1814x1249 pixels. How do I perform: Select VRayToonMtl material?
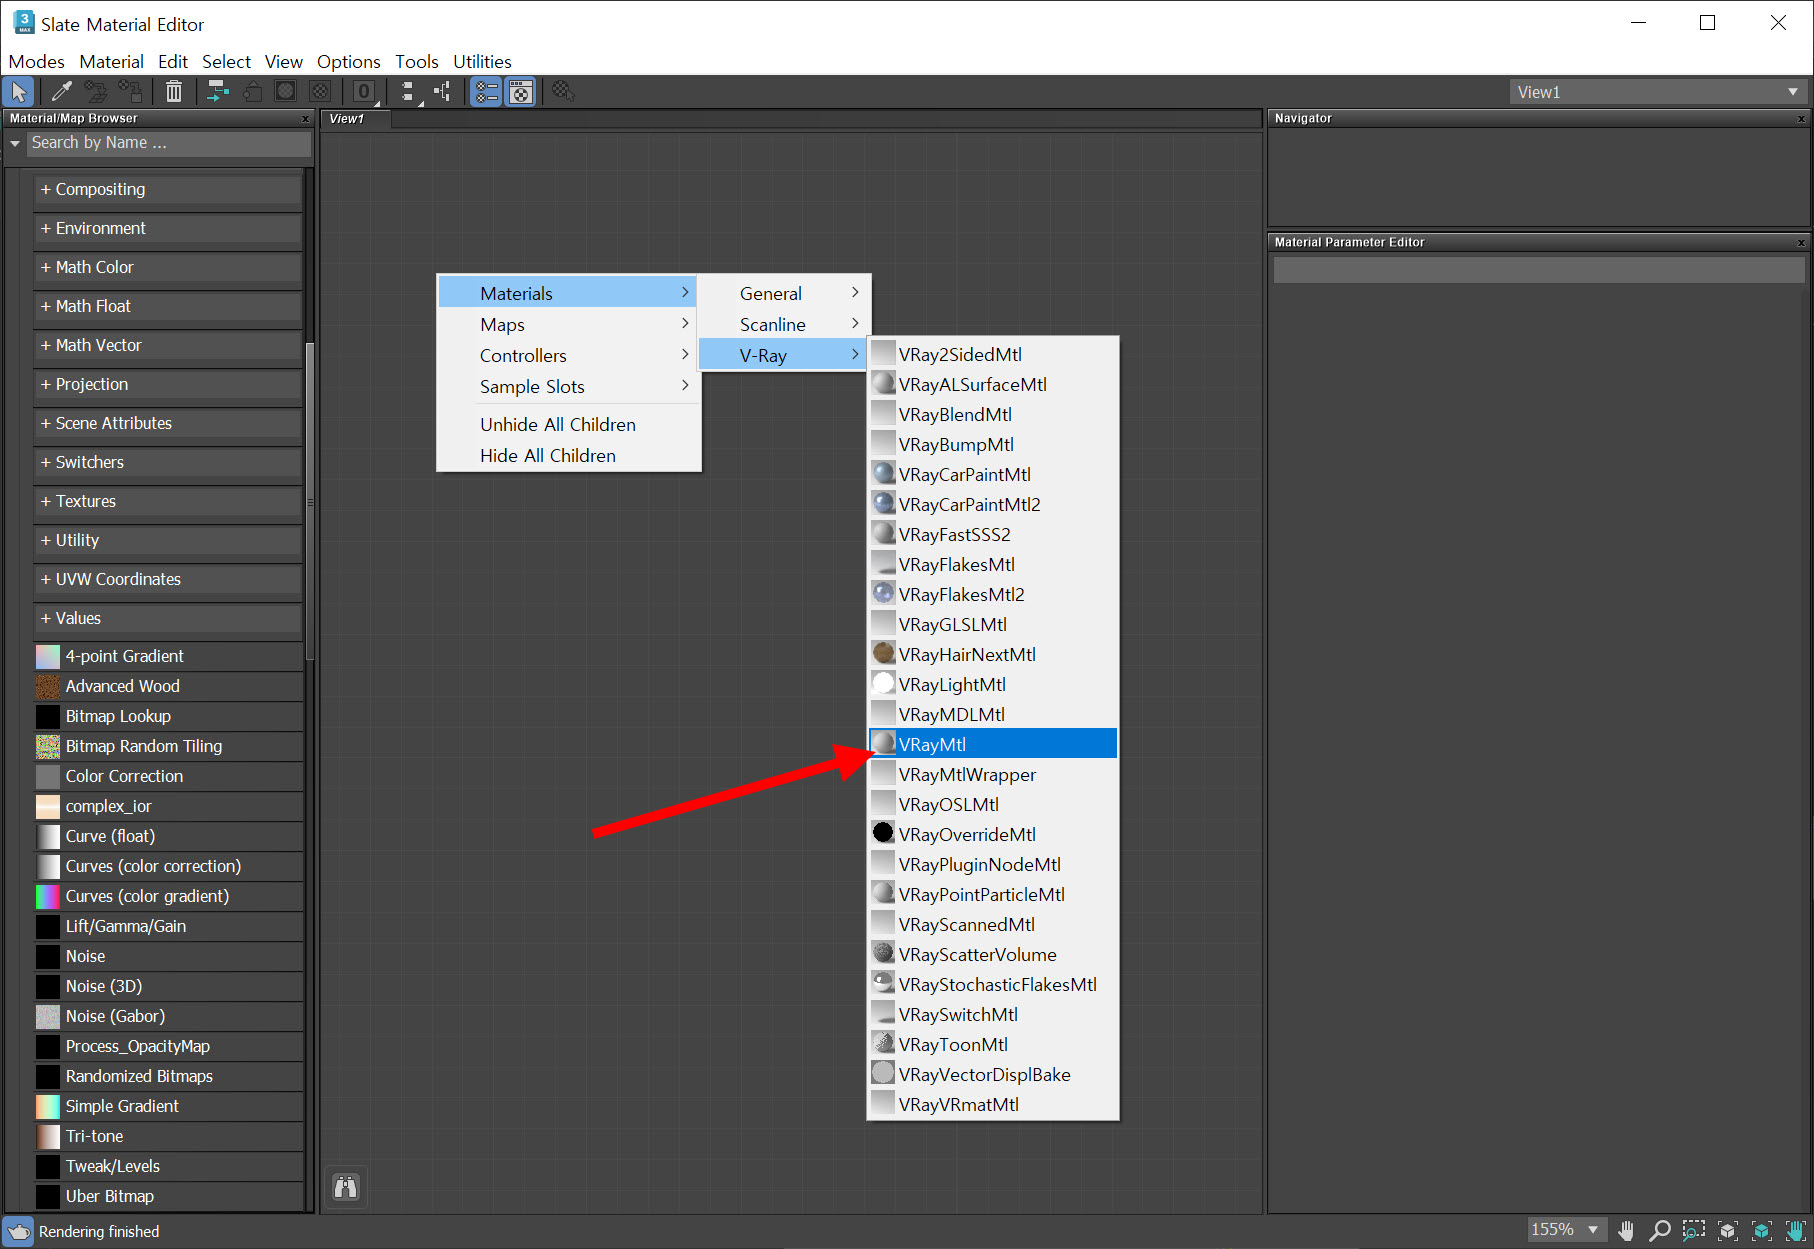pyautogui.click(x=993, y=1044)
